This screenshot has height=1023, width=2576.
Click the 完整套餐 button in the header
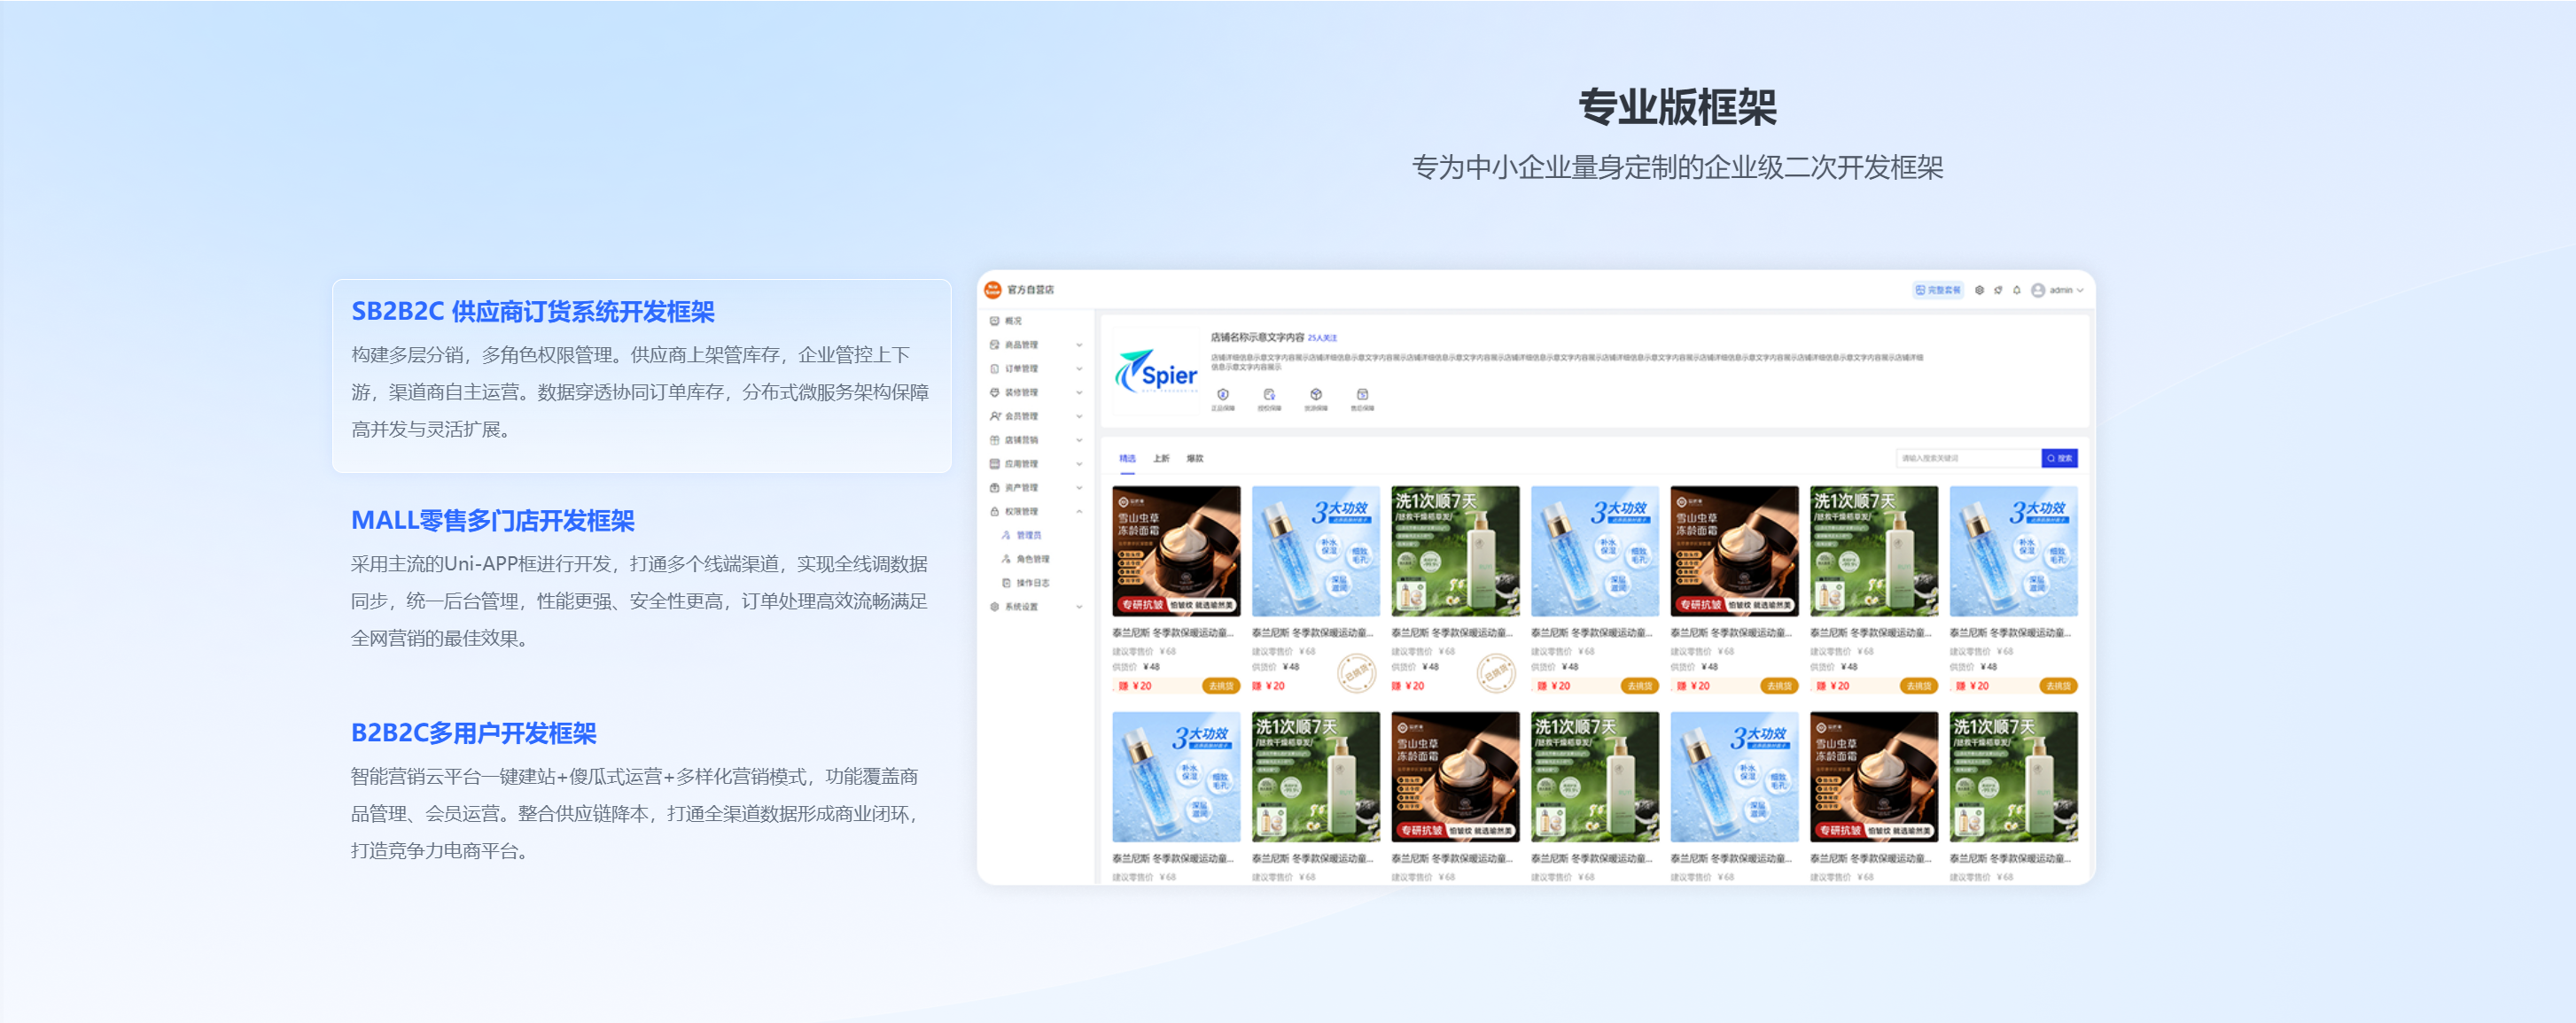pyautogui.click(x=1938, y=290)
